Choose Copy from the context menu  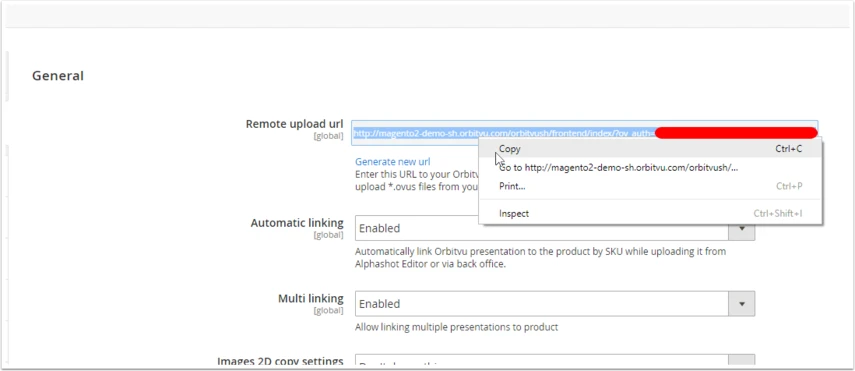pyautogui.click(x=650, y=148)
